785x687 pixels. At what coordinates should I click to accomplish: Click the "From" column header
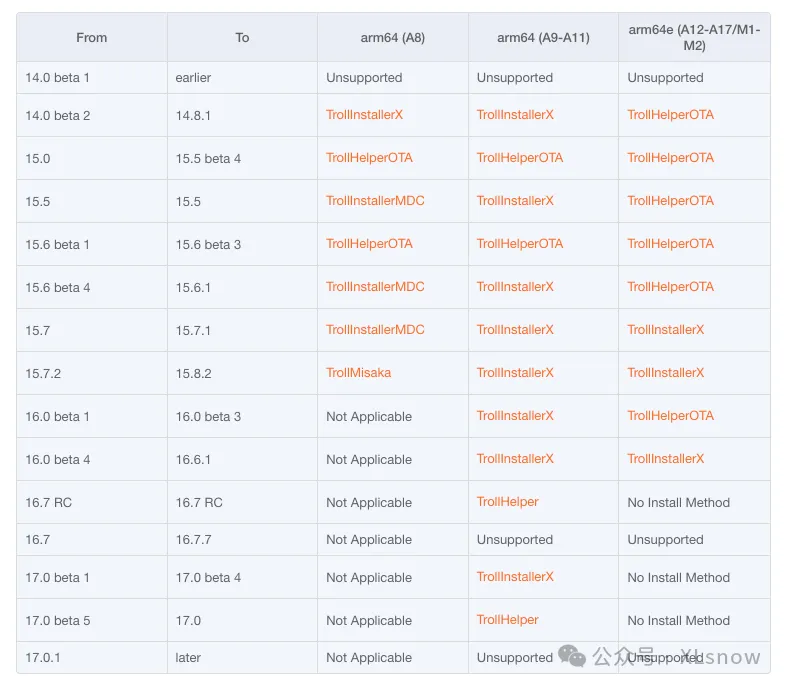[91, 38]
